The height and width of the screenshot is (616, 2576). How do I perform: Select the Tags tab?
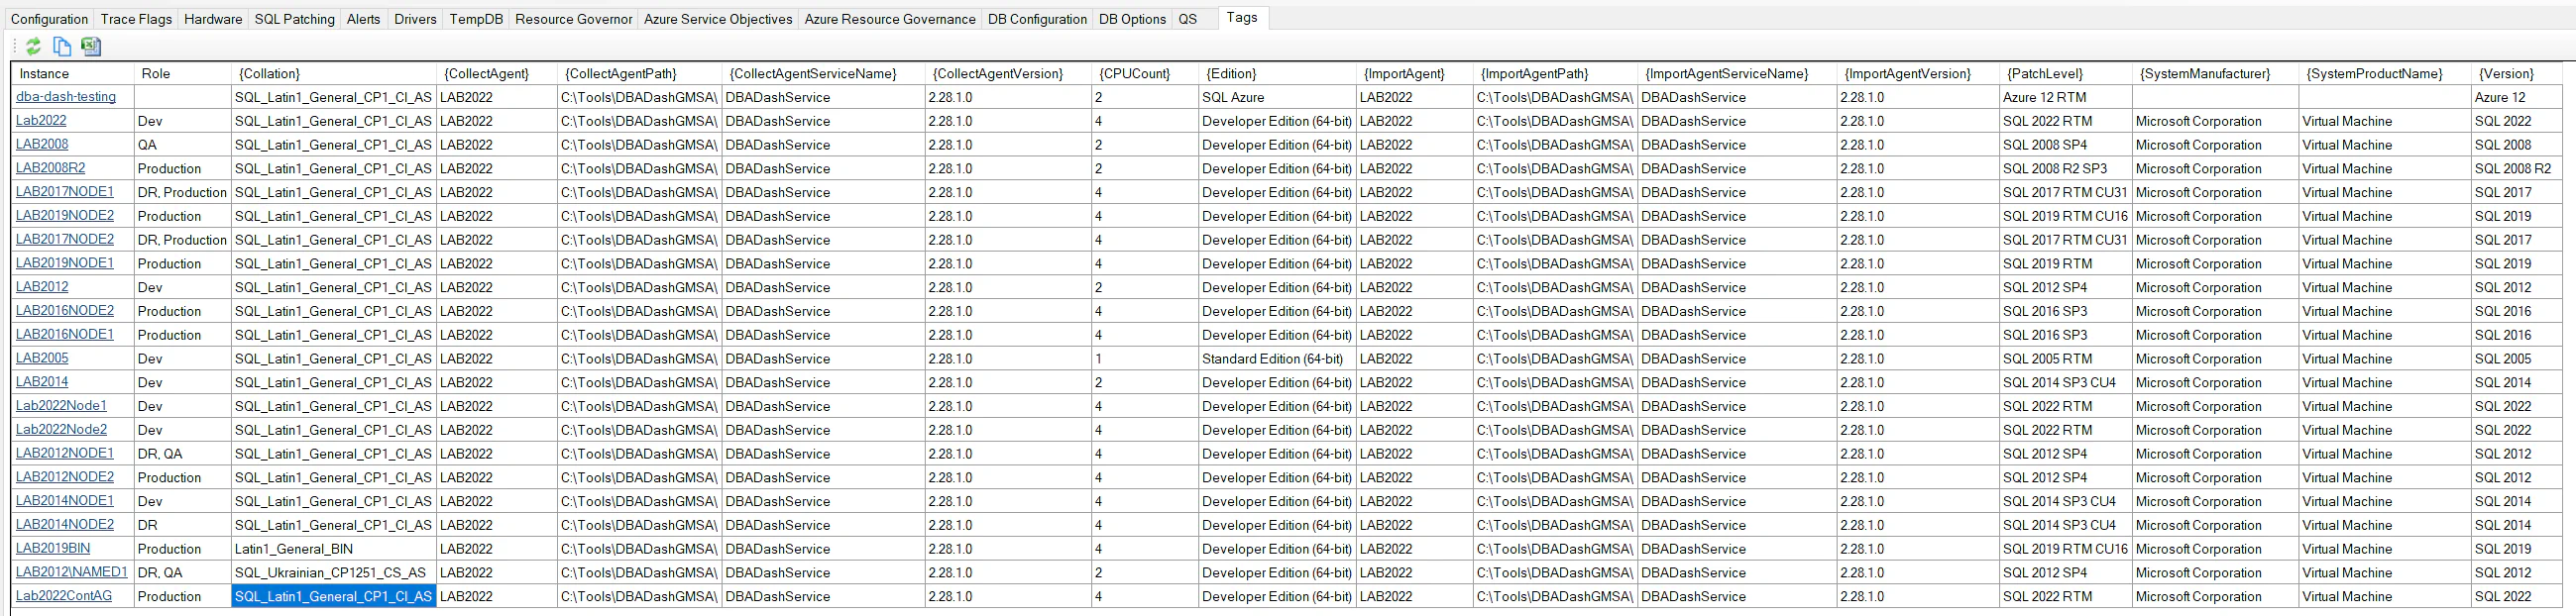[x=1242, y=17]
